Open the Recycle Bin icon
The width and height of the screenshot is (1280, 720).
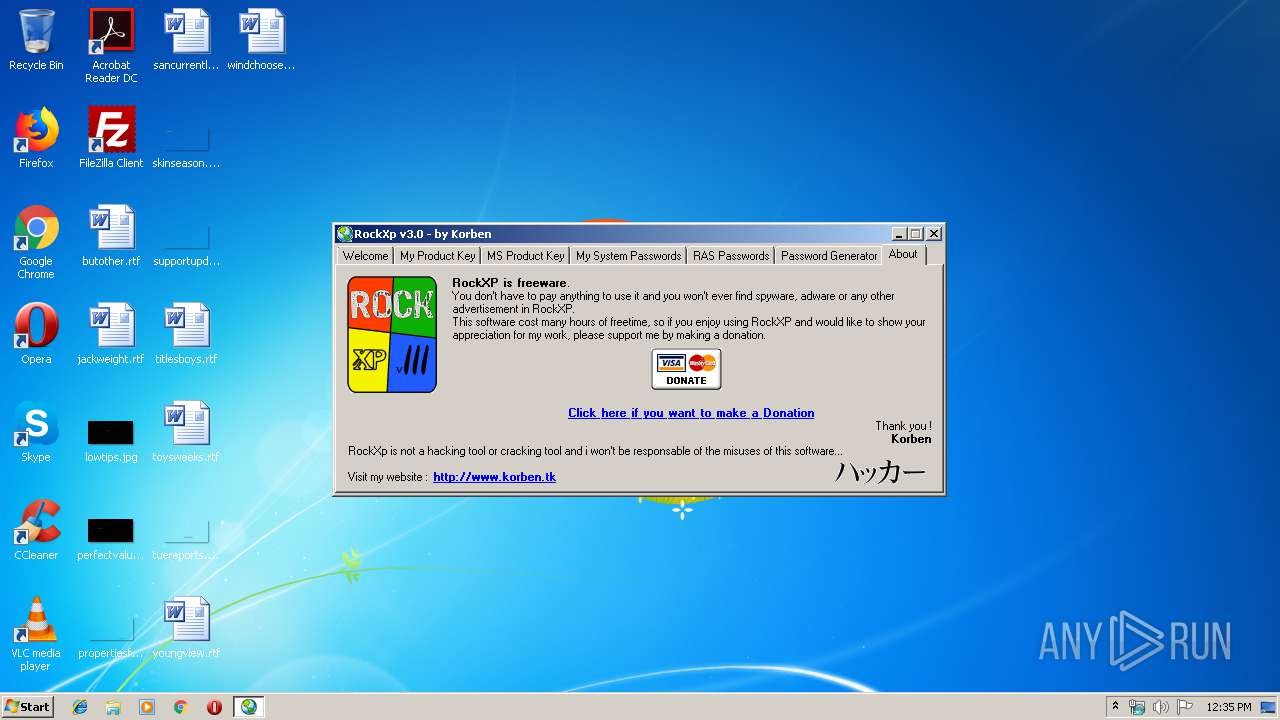pos(36,40)
